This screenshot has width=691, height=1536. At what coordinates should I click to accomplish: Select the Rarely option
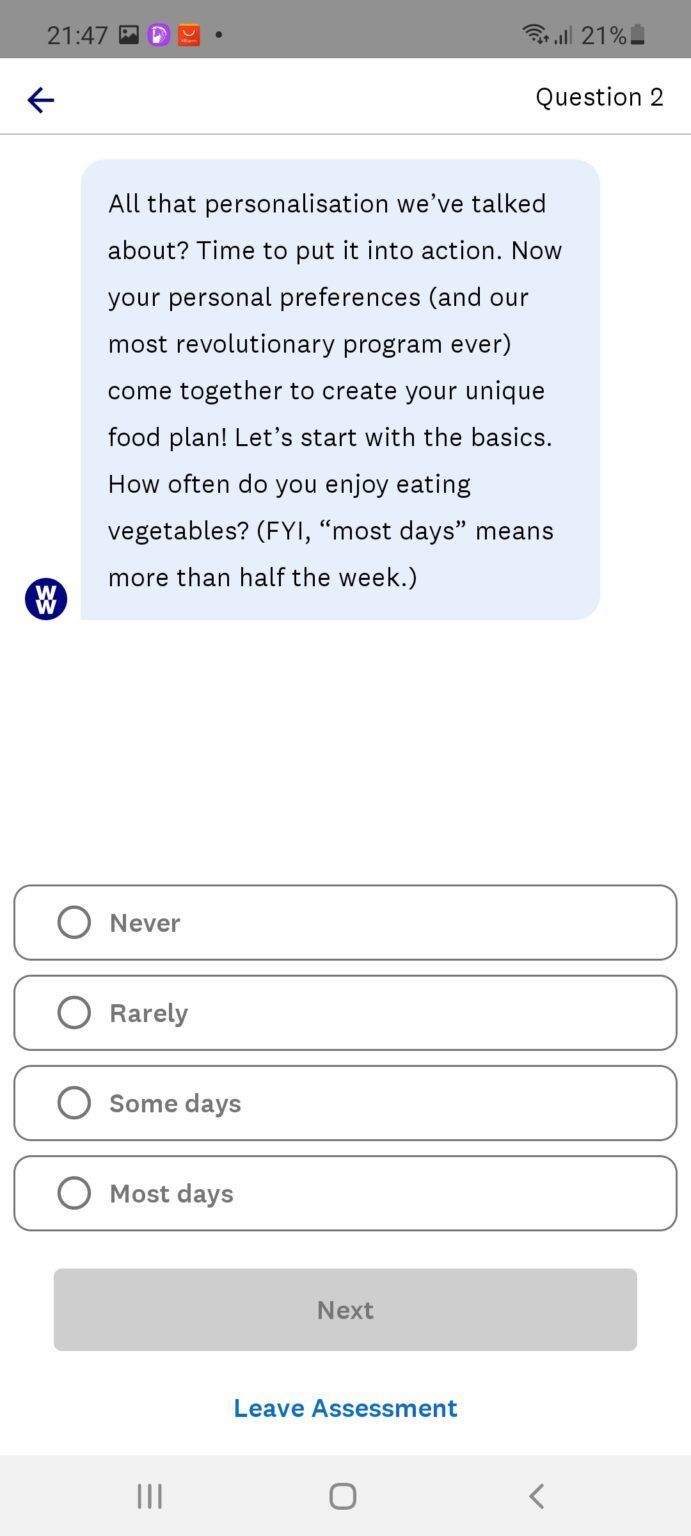345,1012
